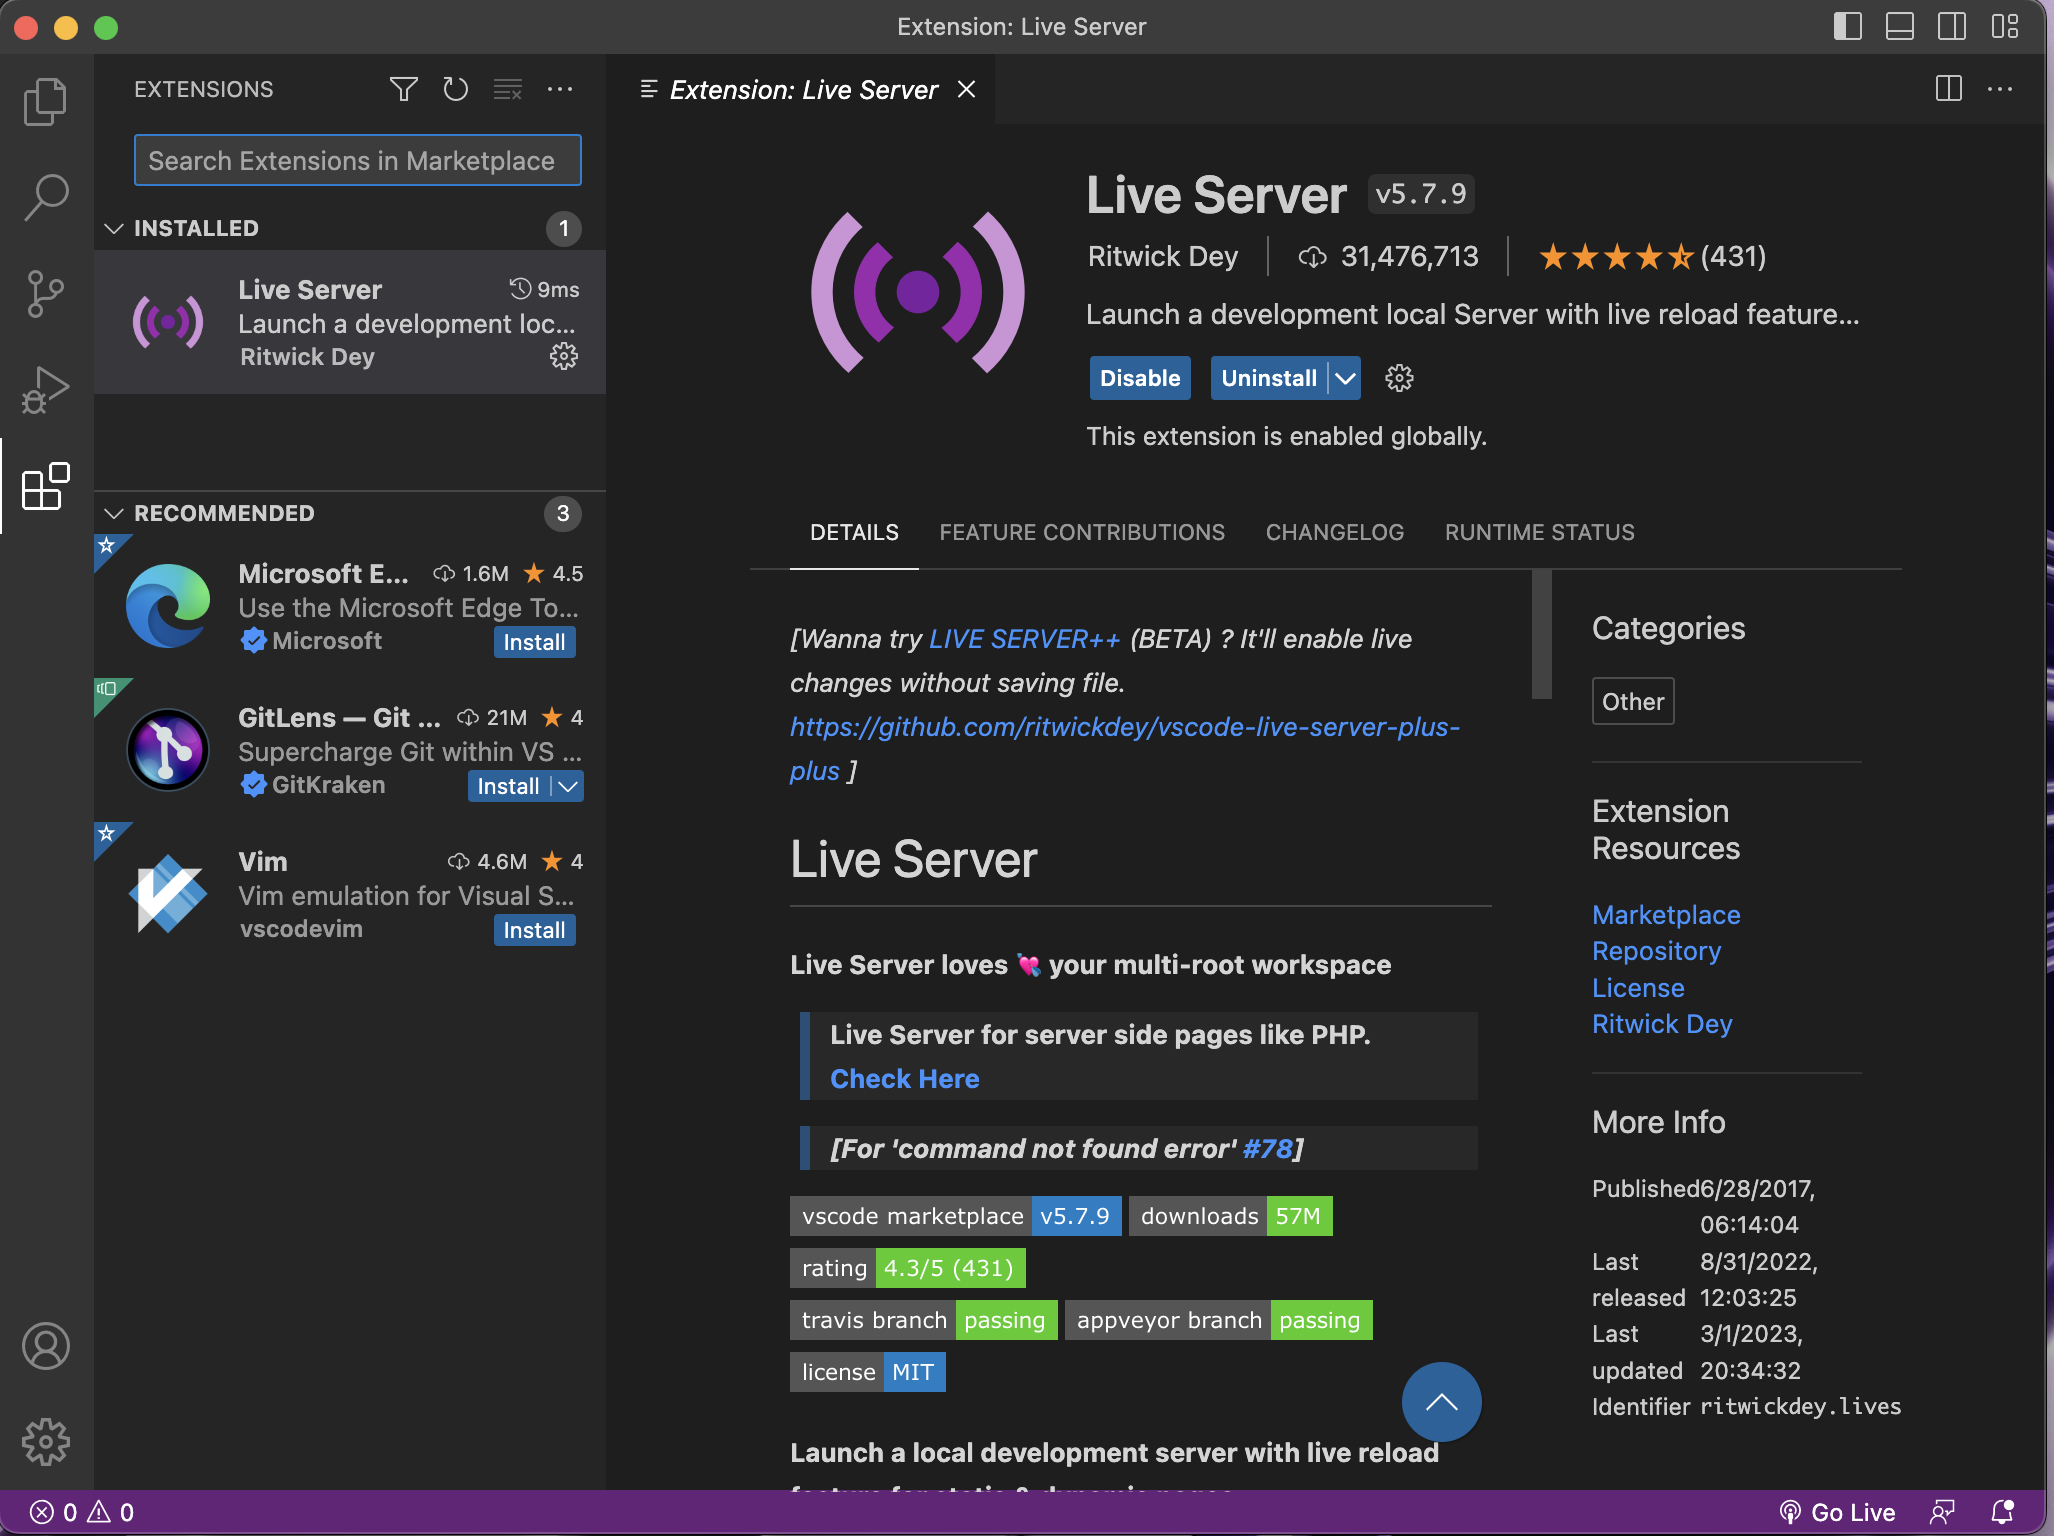Image resolution: width=2054 pixels, height=1536 pixels.
Task: Click errors and warnings status indicator
Action: (82, 1512)
